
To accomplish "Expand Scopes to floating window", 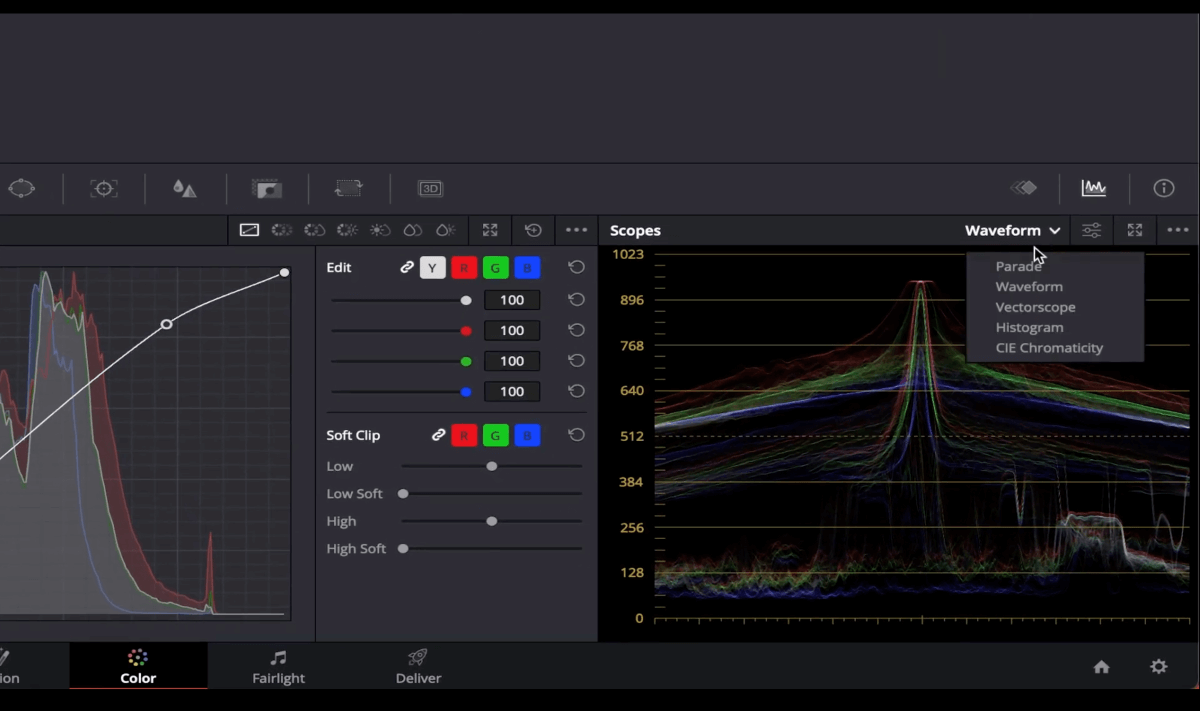I will point(1135,230).
